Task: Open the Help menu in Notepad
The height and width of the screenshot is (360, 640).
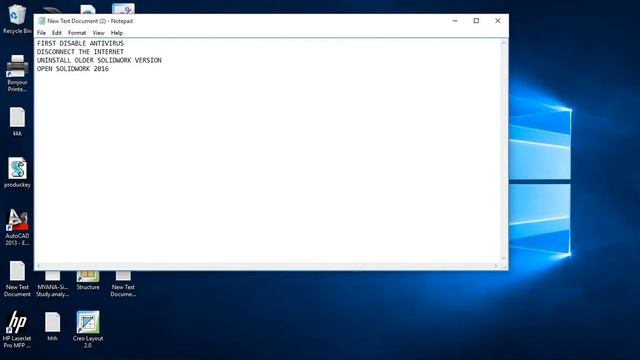Action: (117, 33)
